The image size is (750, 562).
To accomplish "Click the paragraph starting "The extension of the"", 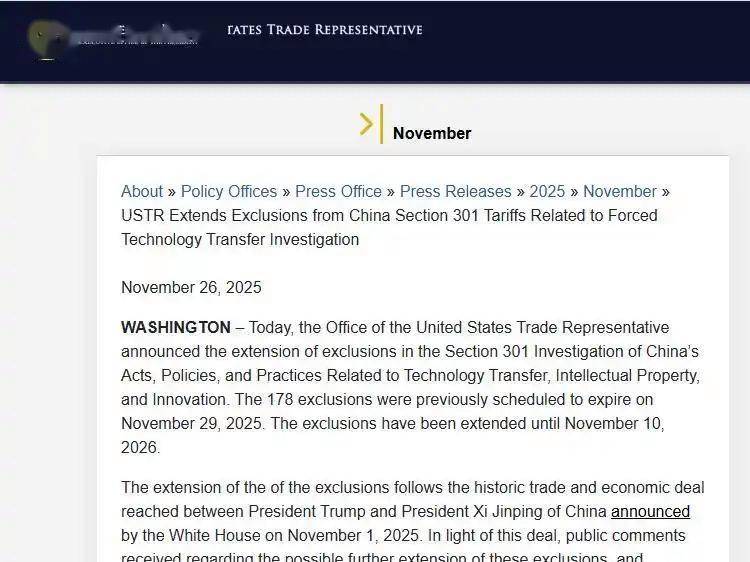I will tap(412, 487).
